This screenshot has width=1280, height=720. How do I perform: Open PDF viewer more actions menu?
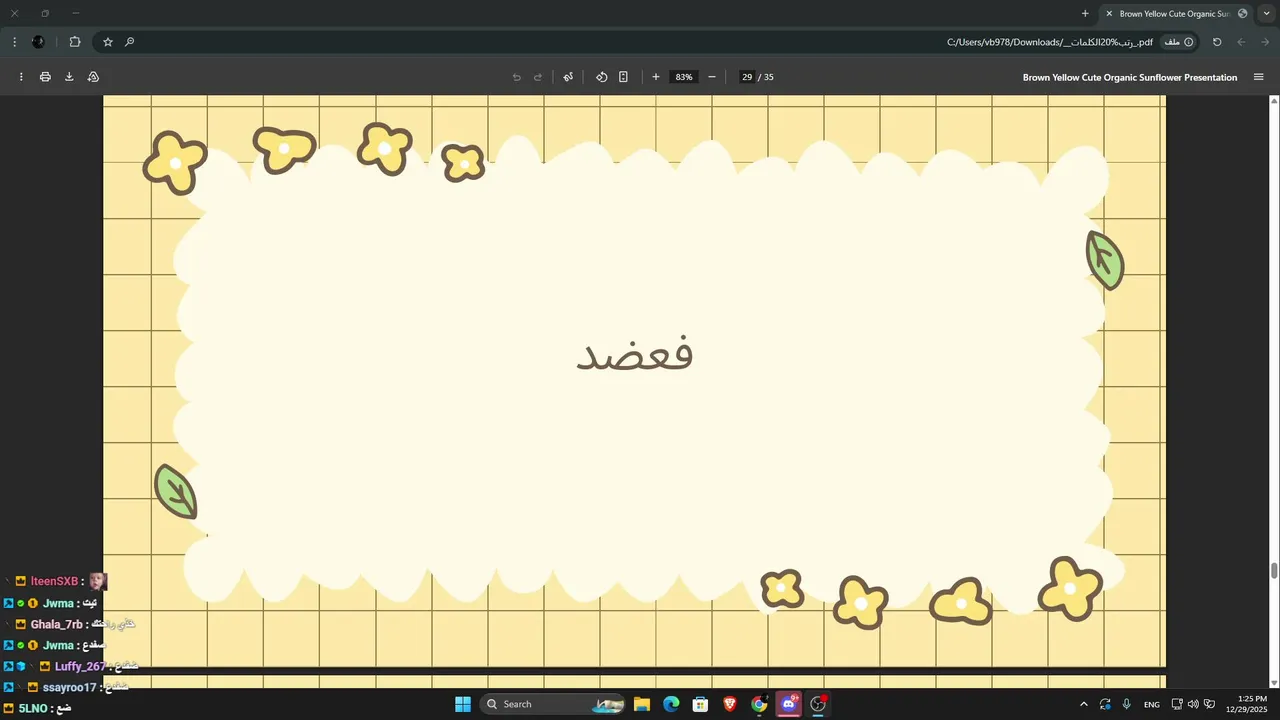click(21, 77)
